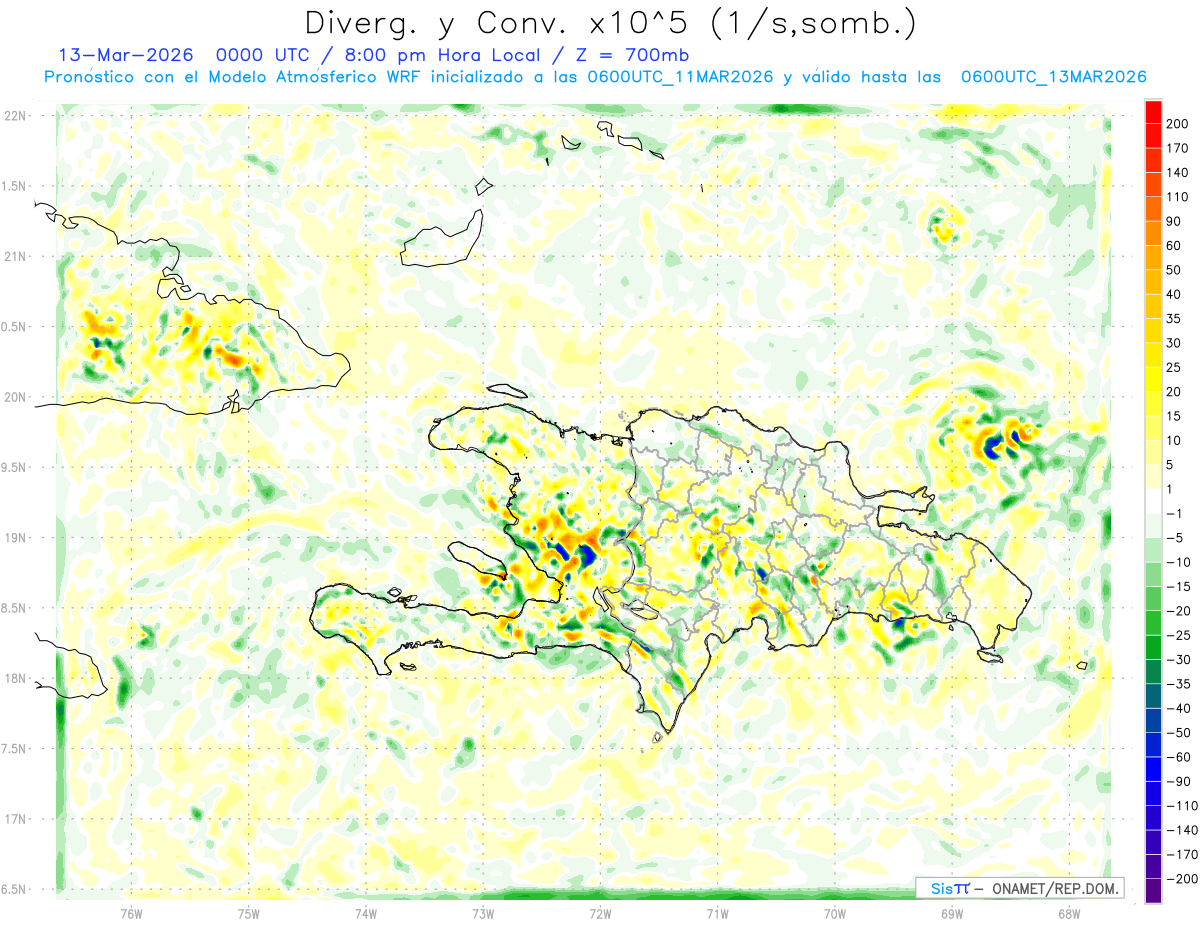The height and width of the screenshot is (927, 1200).
Task: Click the blue "Sis" logo text
Action: coord(940,888)
